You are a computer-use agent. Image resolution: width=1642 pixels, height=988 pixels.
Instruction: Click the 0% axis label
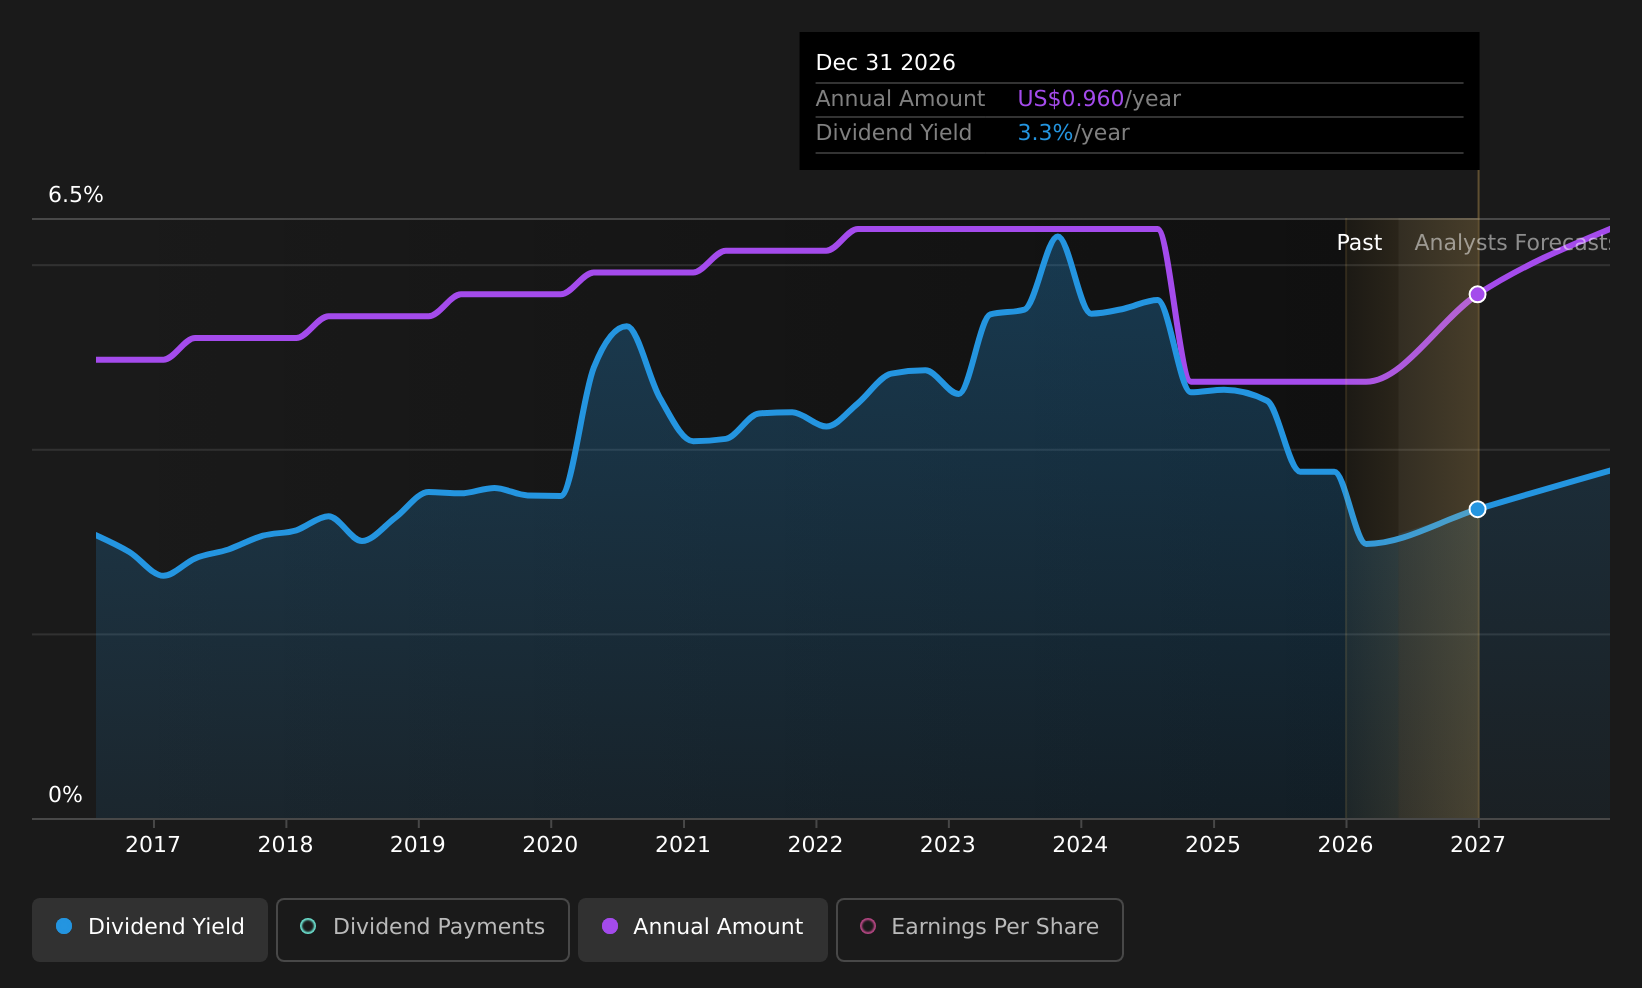point(66,795)
